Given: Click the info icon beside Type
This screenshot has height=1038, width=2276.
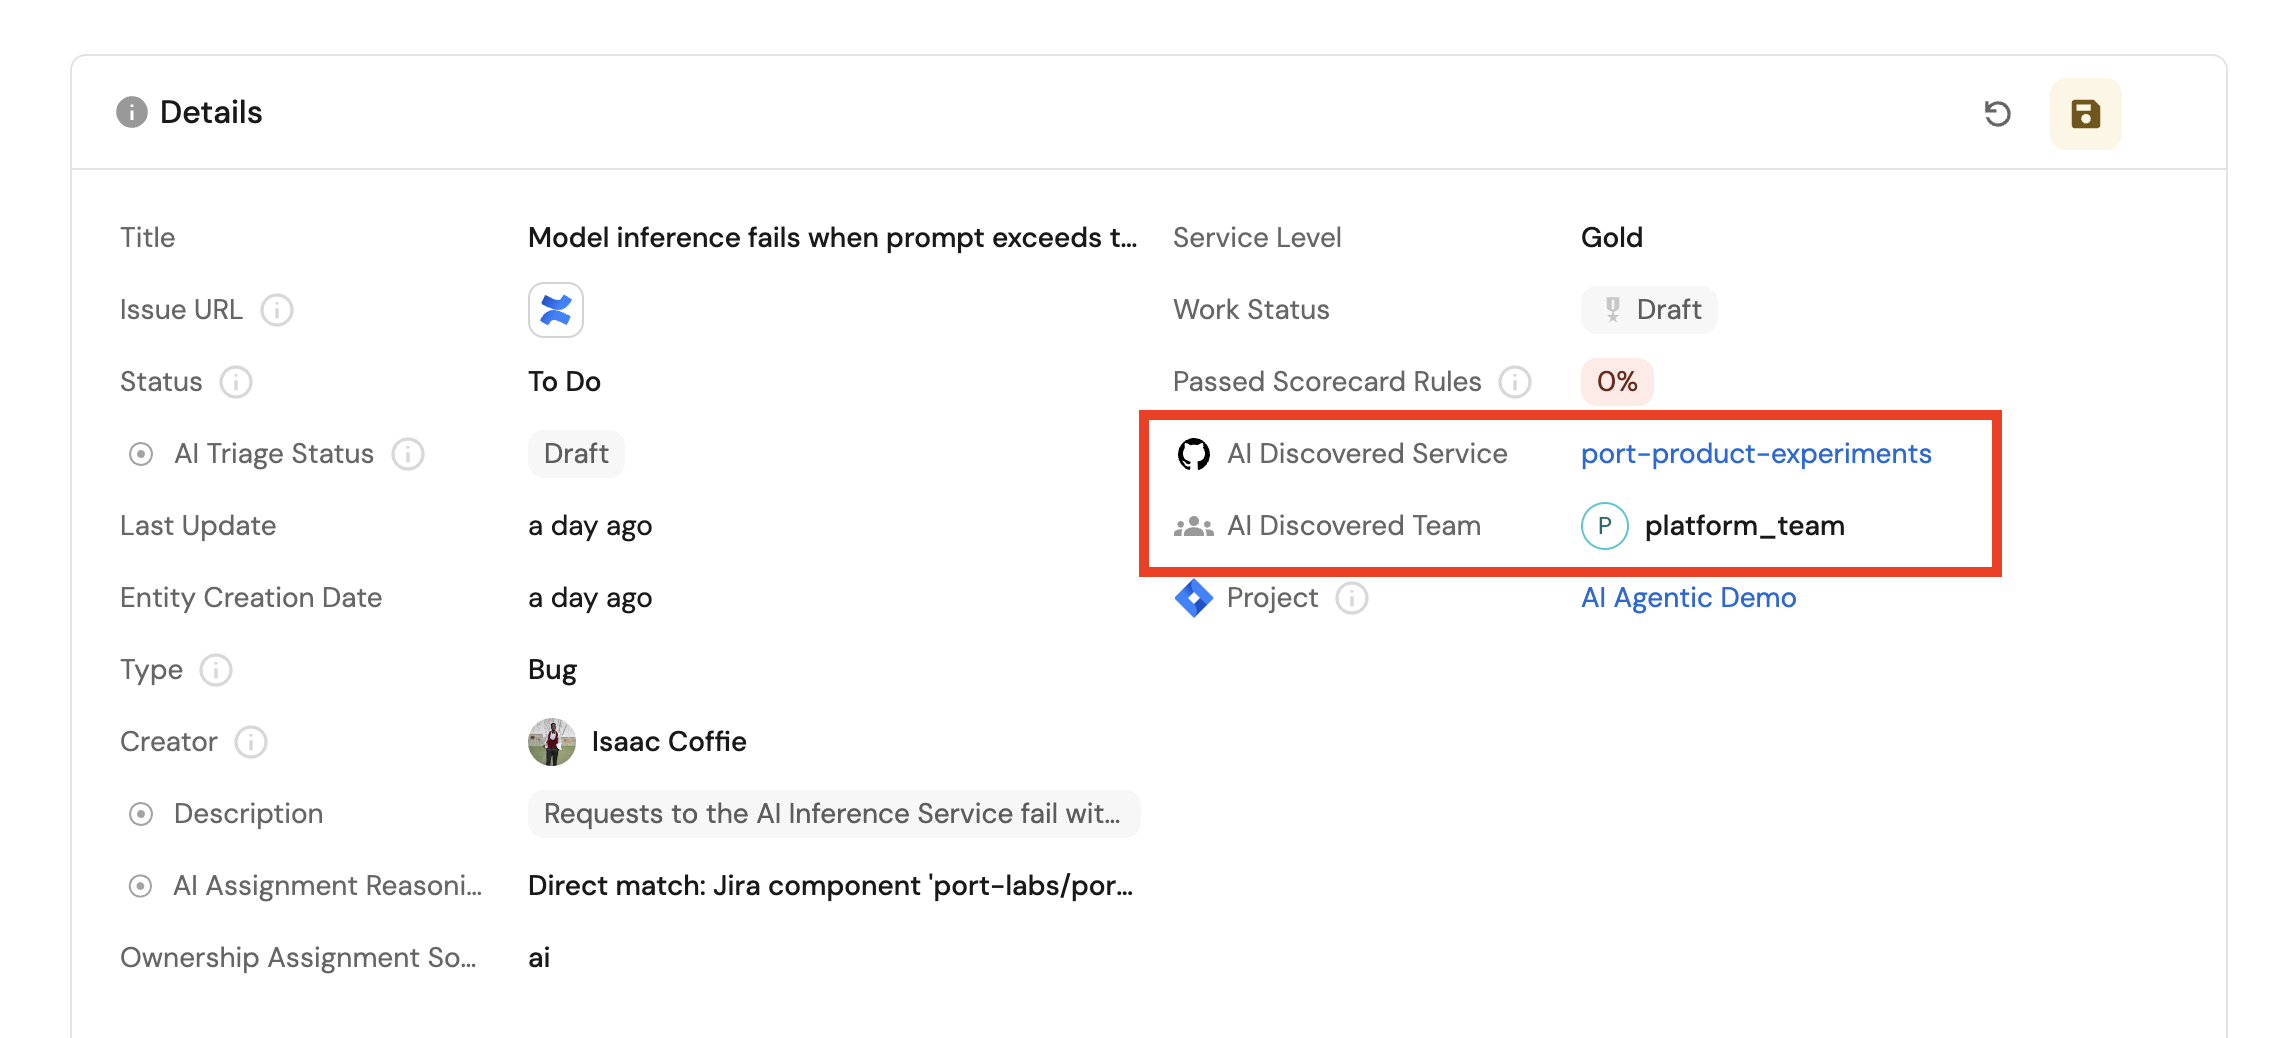Looking at the screenshot, I should point(216,670).
